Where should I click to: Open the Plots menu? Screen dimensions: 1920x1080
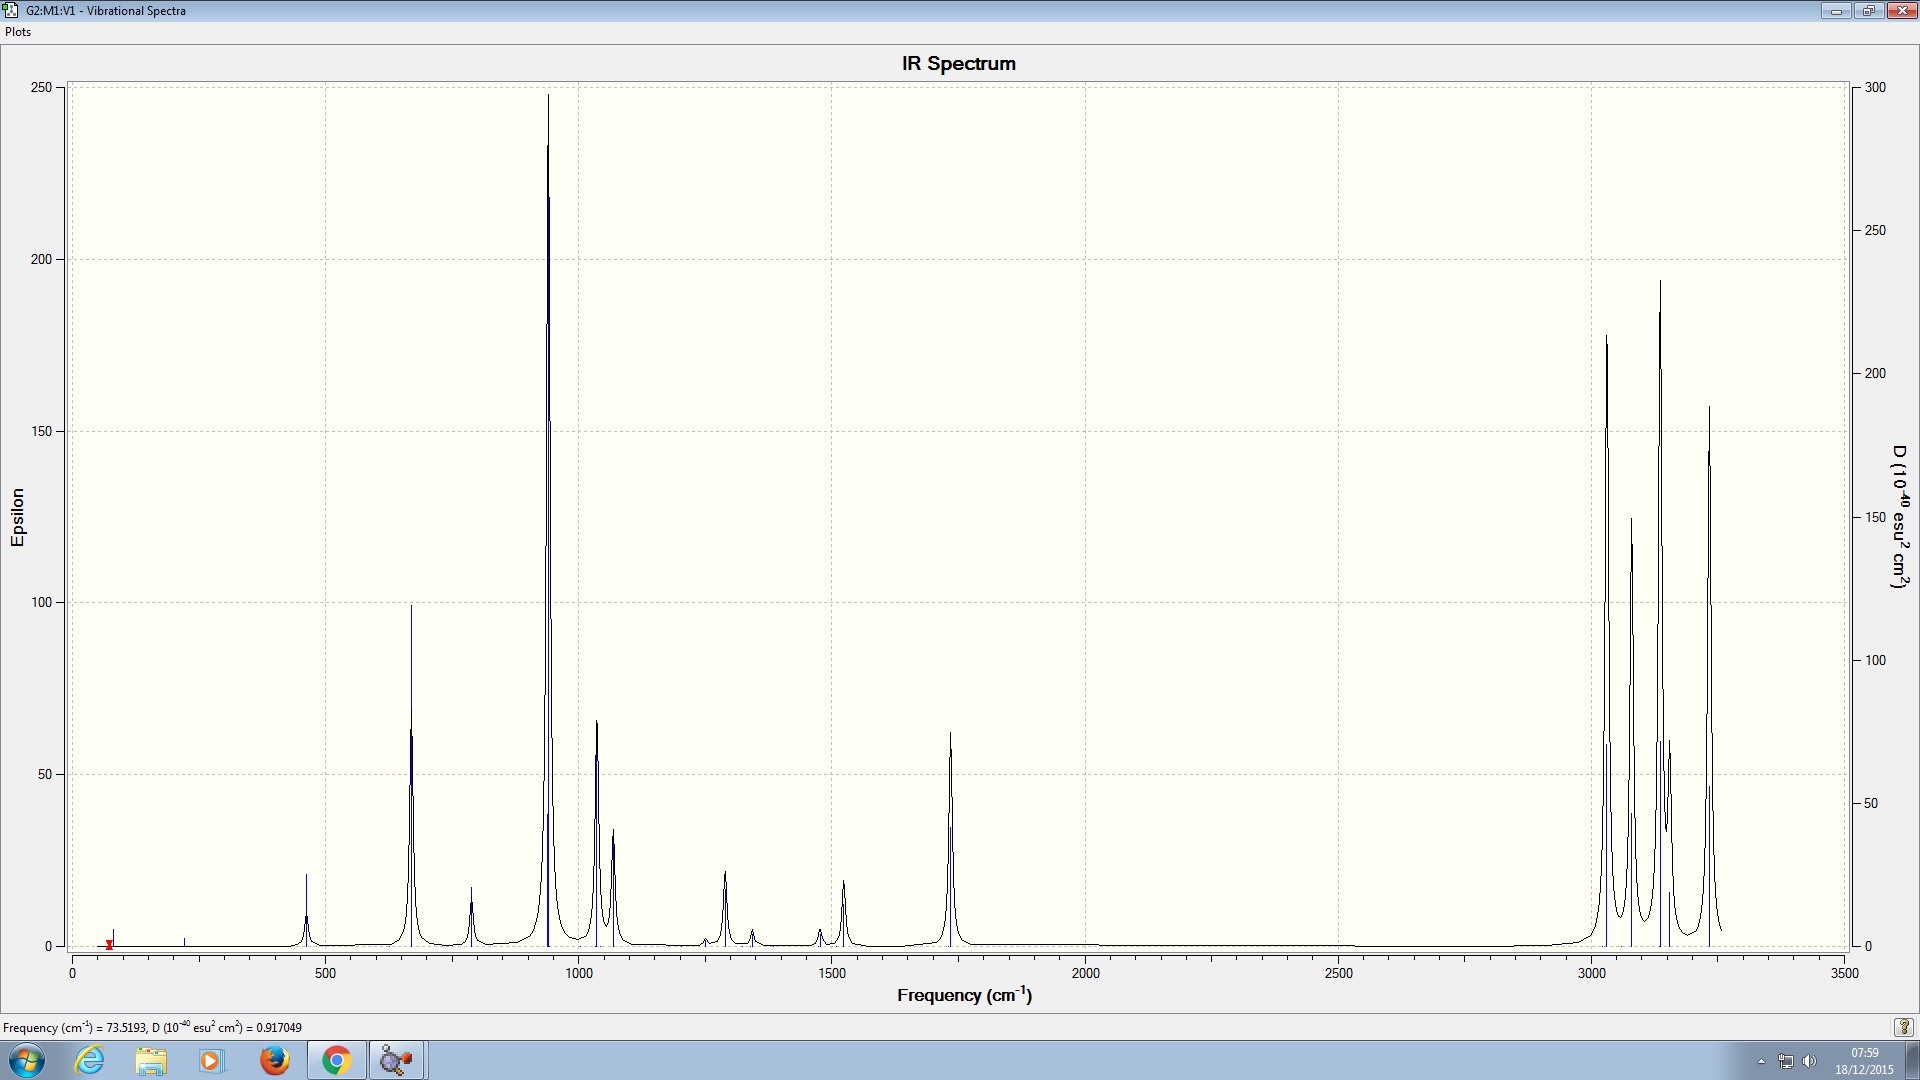[x=18, y=32]
